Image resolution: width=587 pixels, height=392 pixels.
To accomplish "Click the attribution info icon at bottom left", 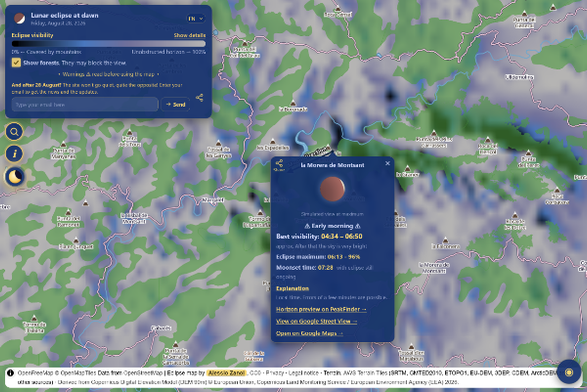I will click(x=10, y=373).
